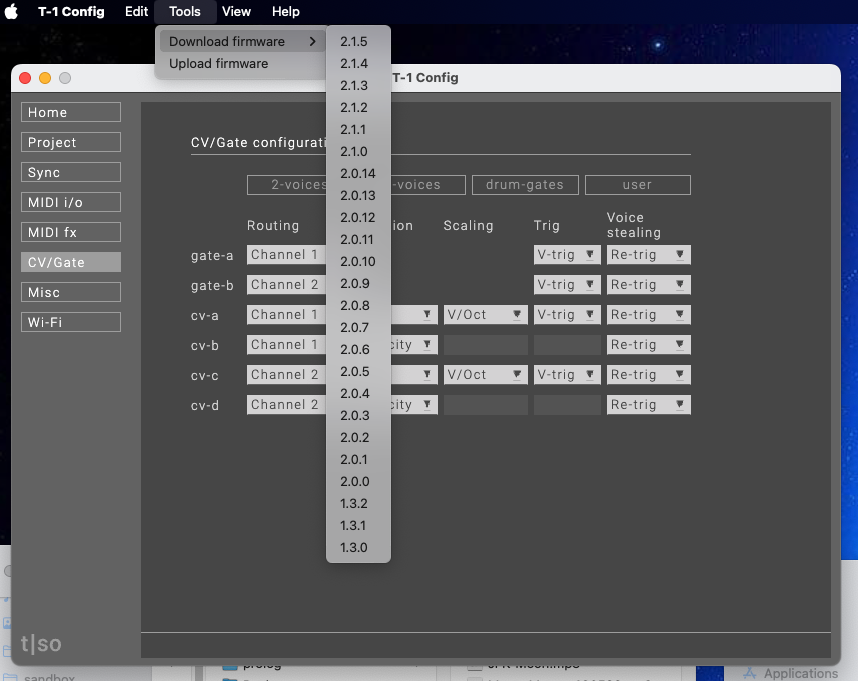Open gate-b Voice stealing dropdown
Screen dimensions: 858x681
pos(648,285)
